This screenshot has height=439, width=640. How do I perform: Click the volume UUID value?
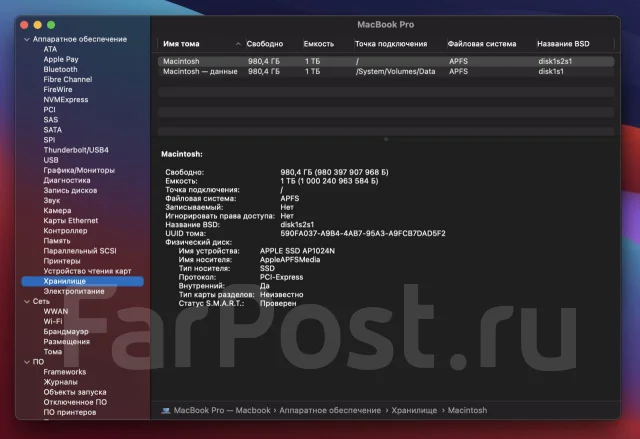pos(363,233)
